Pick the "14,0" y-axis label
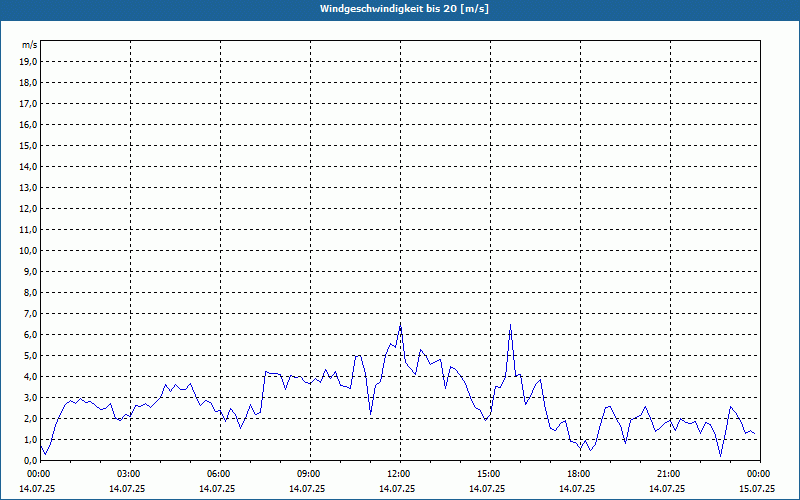 (29, 166)
